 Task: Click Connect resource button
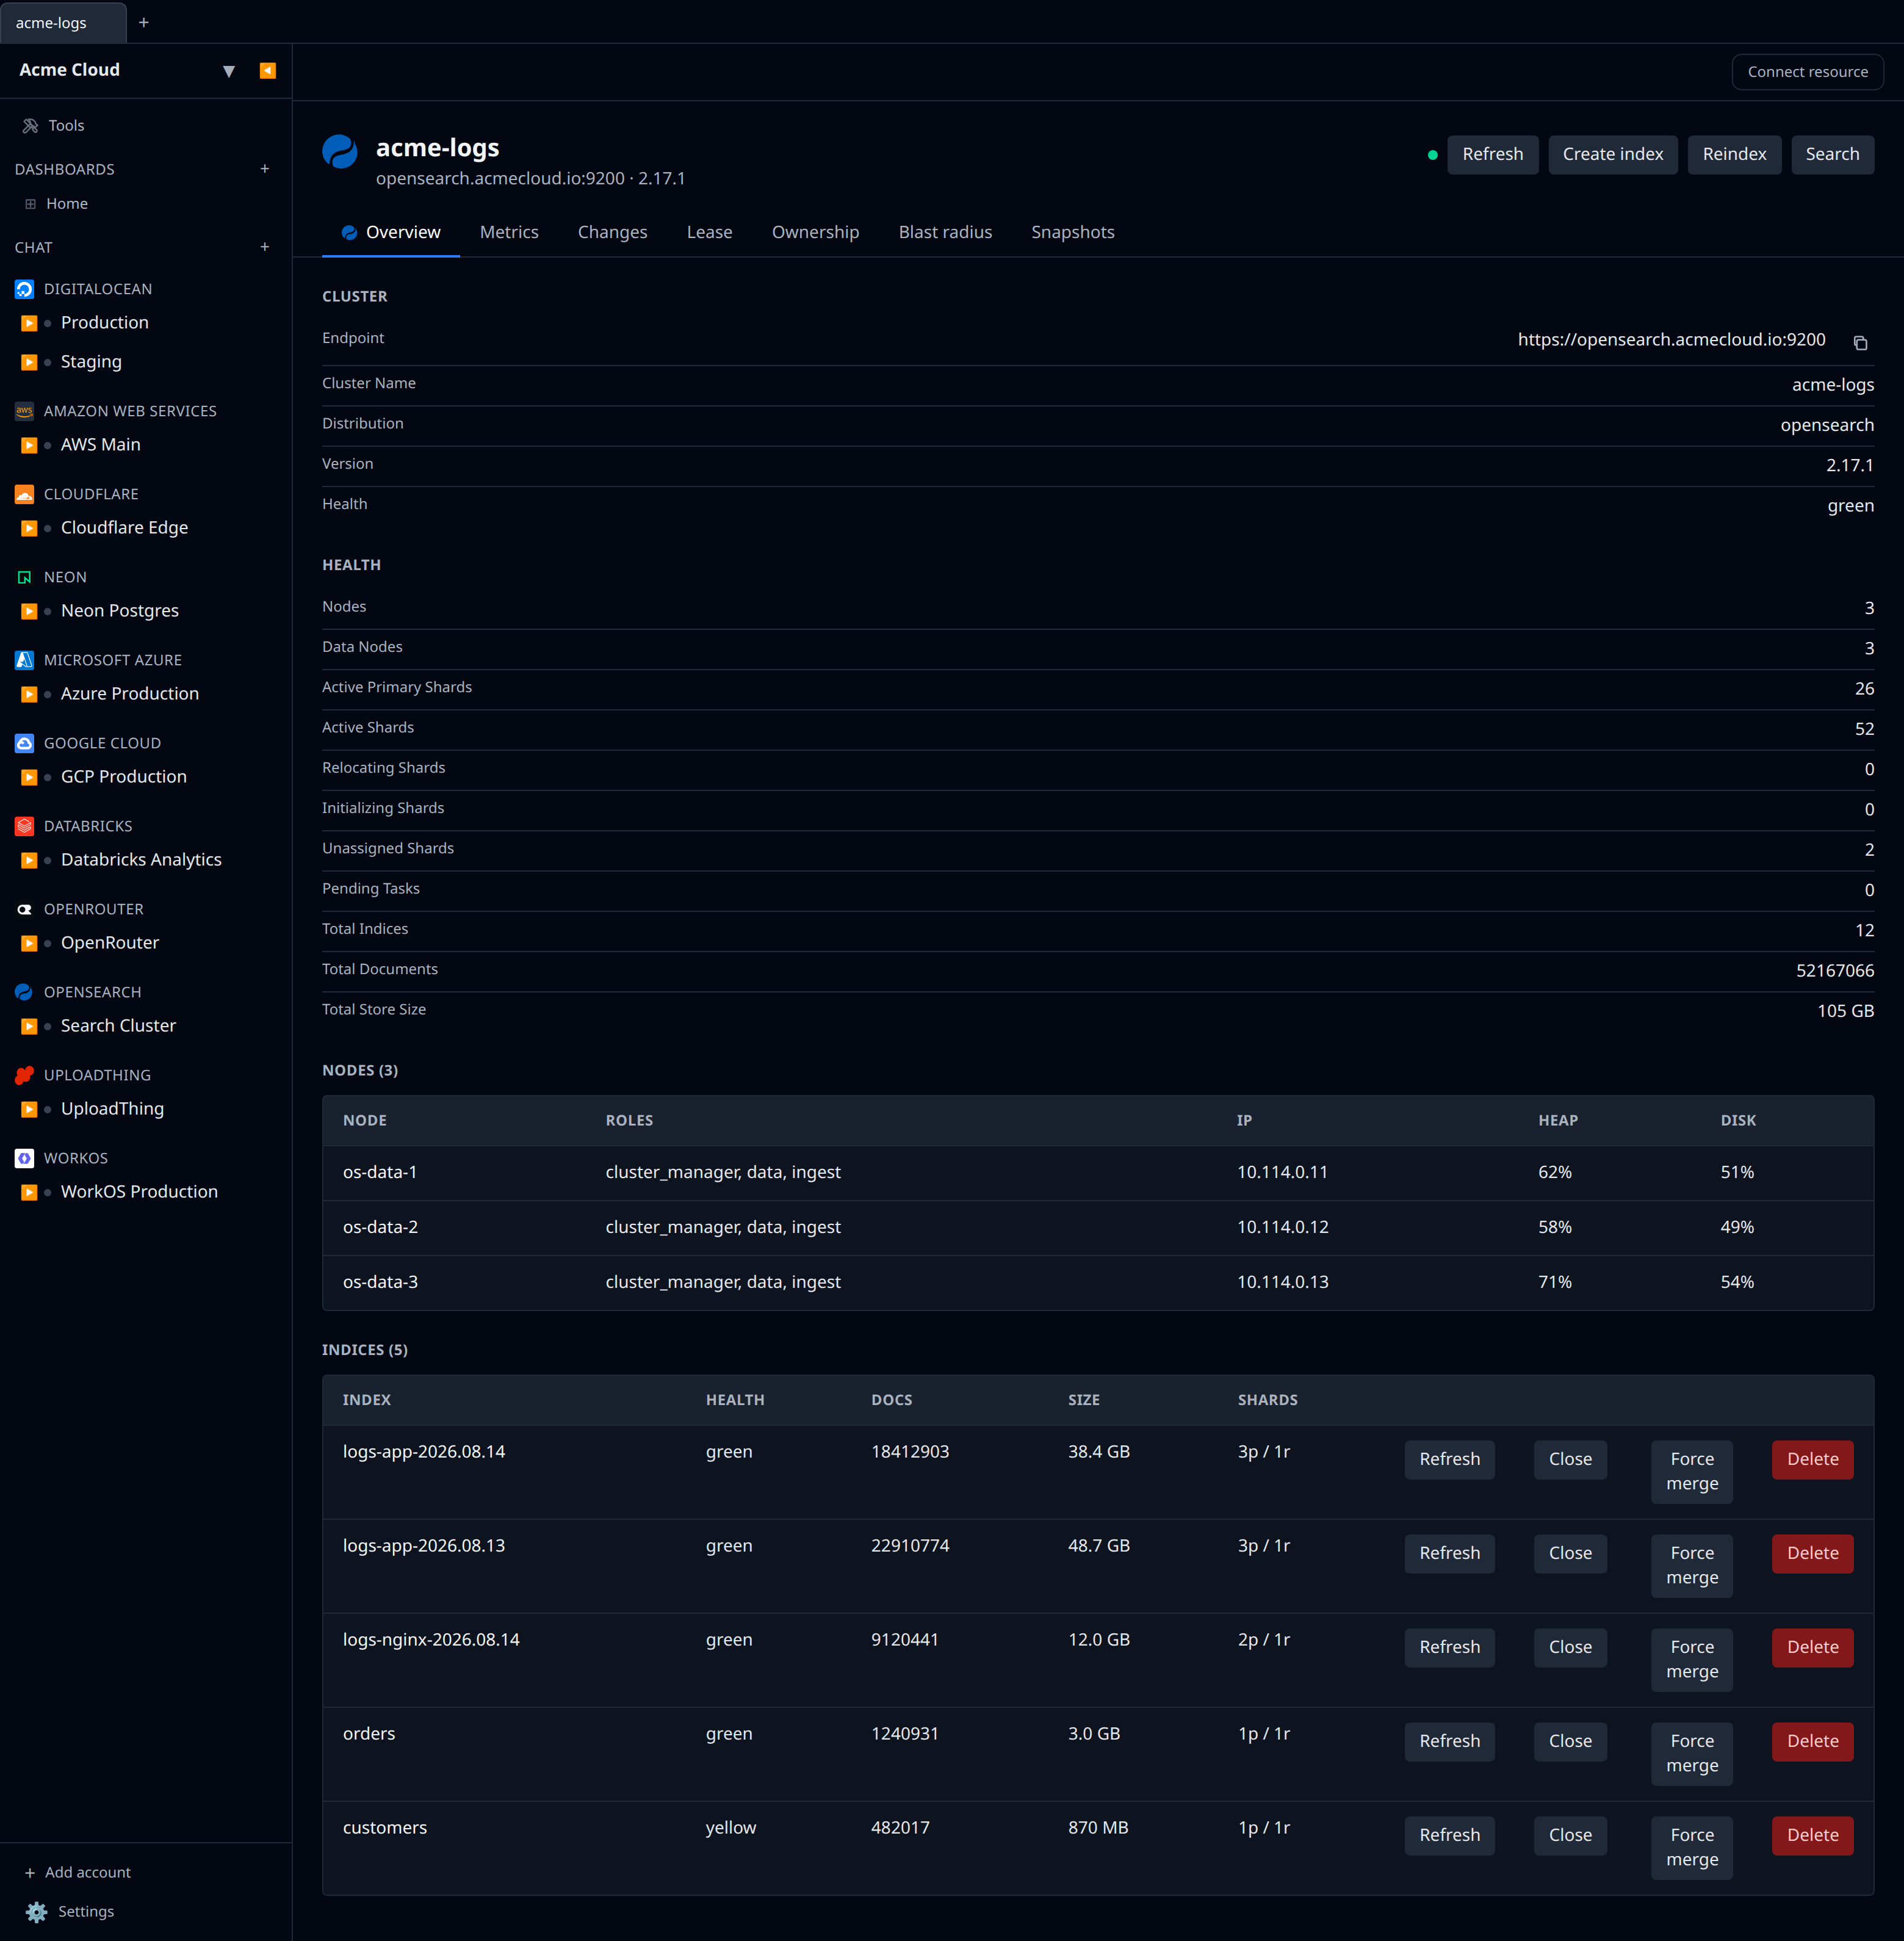pos(1807,72)
